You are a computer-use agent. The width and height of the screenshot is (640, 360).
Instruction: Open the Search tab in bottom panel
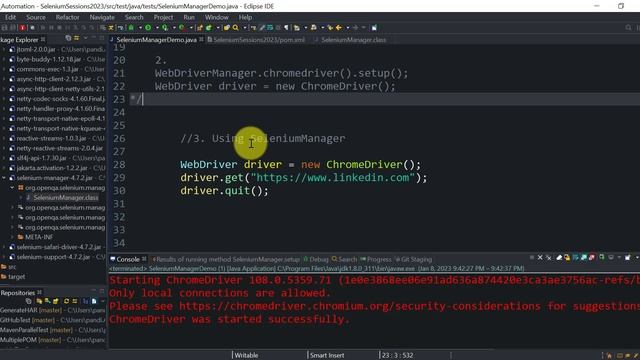click(344, 259)
